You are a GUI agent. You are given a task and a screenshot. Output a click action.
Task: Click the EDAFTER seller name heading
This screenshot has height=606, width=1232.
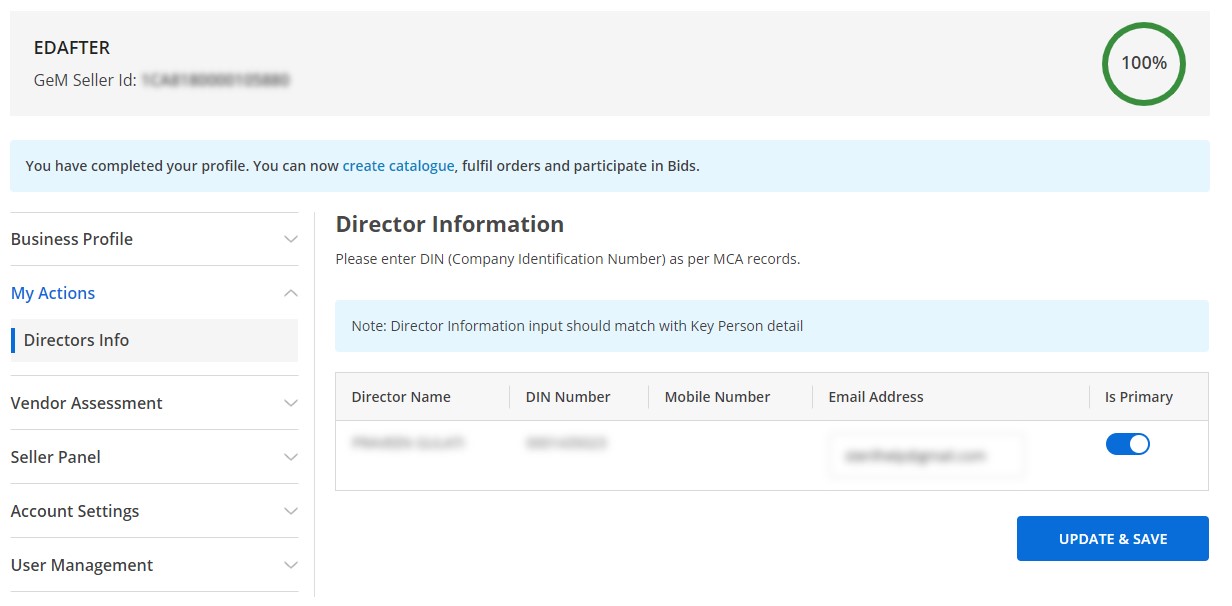(72, 48)
